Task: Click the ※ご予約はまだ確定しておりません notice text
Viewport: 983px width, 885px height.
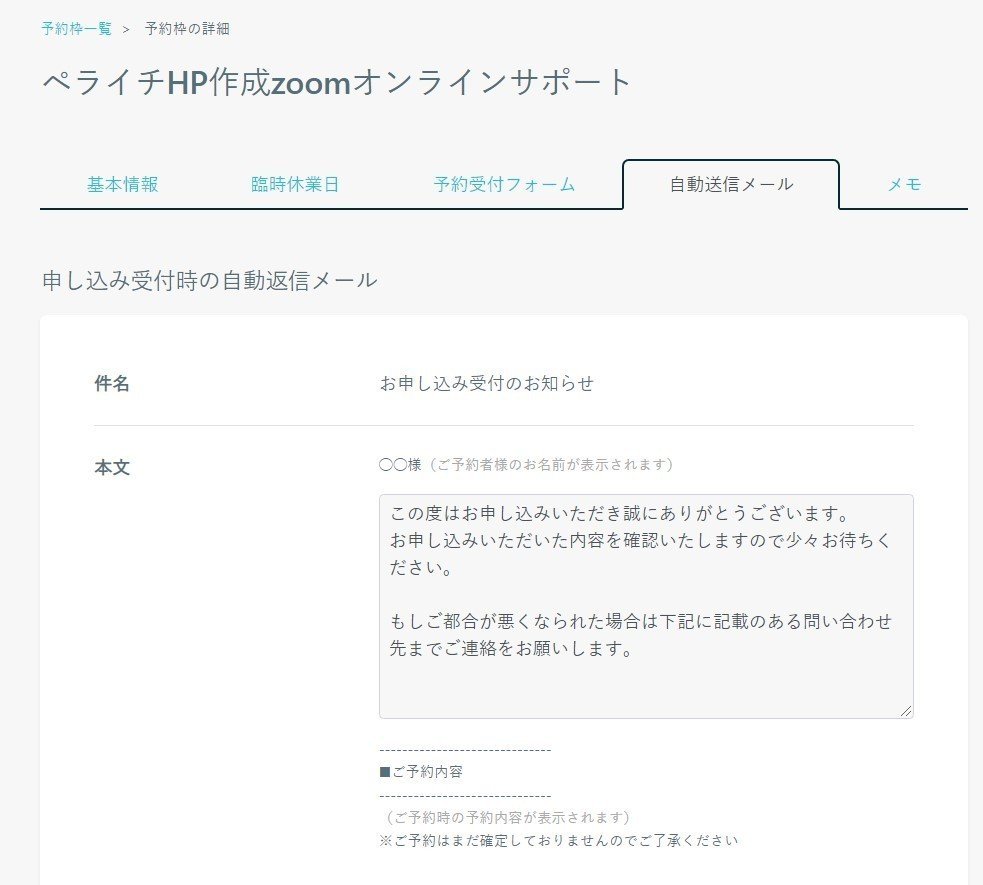Action: [557, 840]
